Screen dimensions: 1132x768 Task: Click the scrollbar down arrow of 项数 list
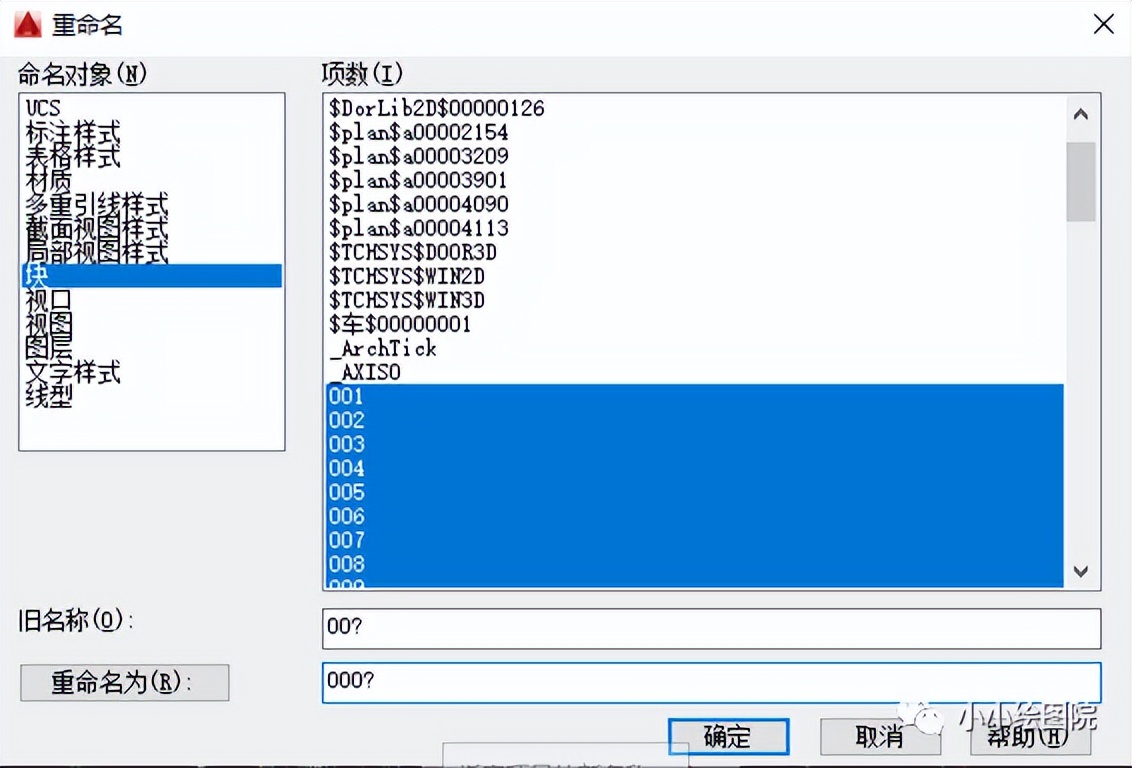point(1081,572)
